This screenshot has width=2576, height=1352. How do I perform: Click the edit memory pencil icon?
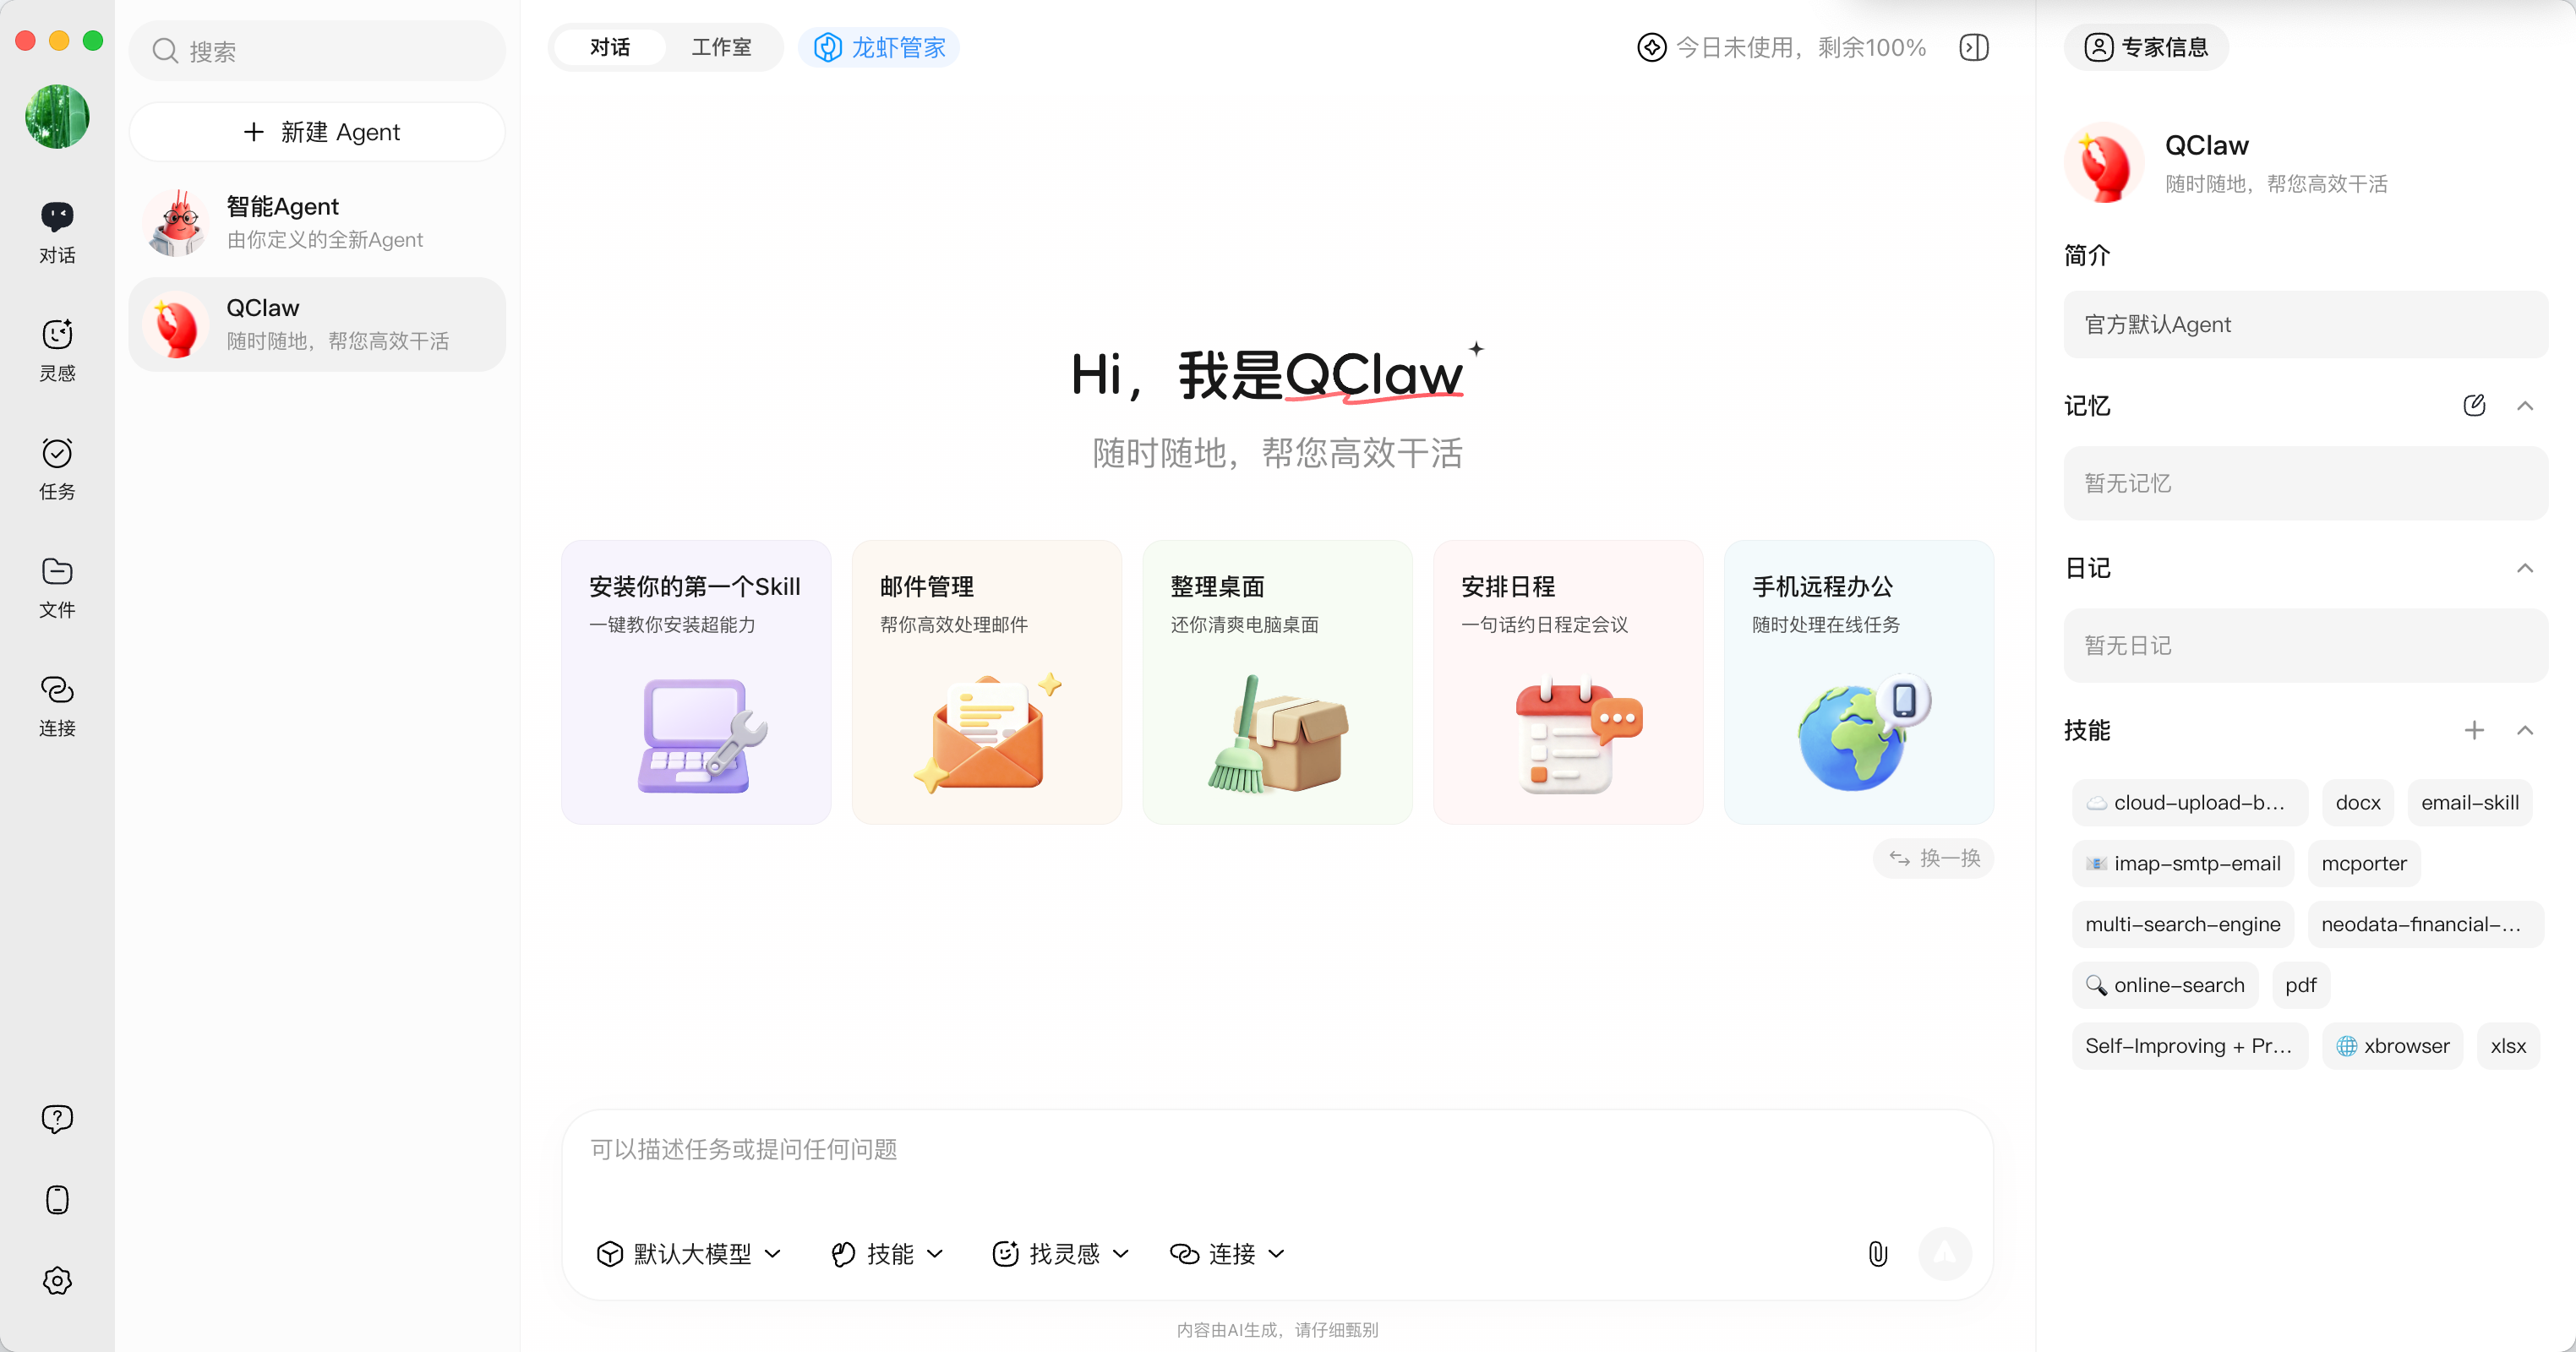click(x=2473, y=405)
